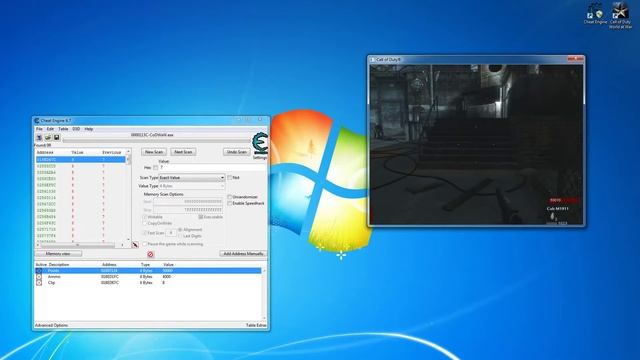This screenshot has width=640, height=360.
Task: Click the Fast Scan alignment value field
Action: point(171,233)
